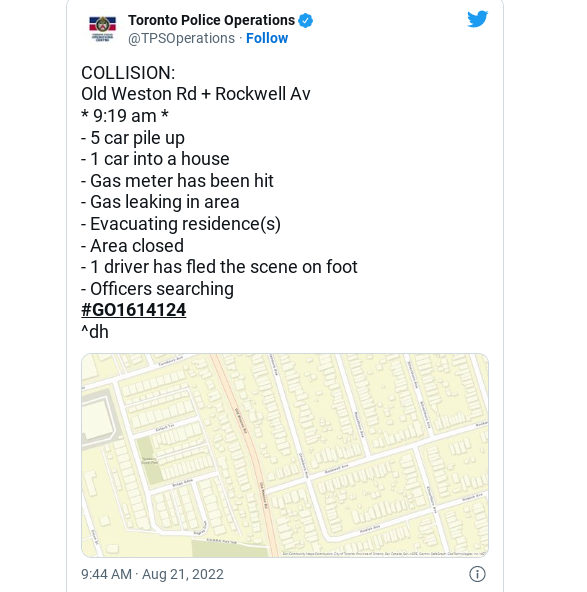
Task: Open the Toronto Police Operations profile name
Action: 211,20
